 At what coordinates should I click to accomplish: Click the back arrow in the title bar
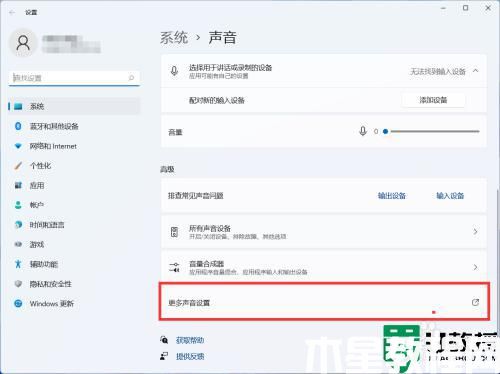[12, 12]
